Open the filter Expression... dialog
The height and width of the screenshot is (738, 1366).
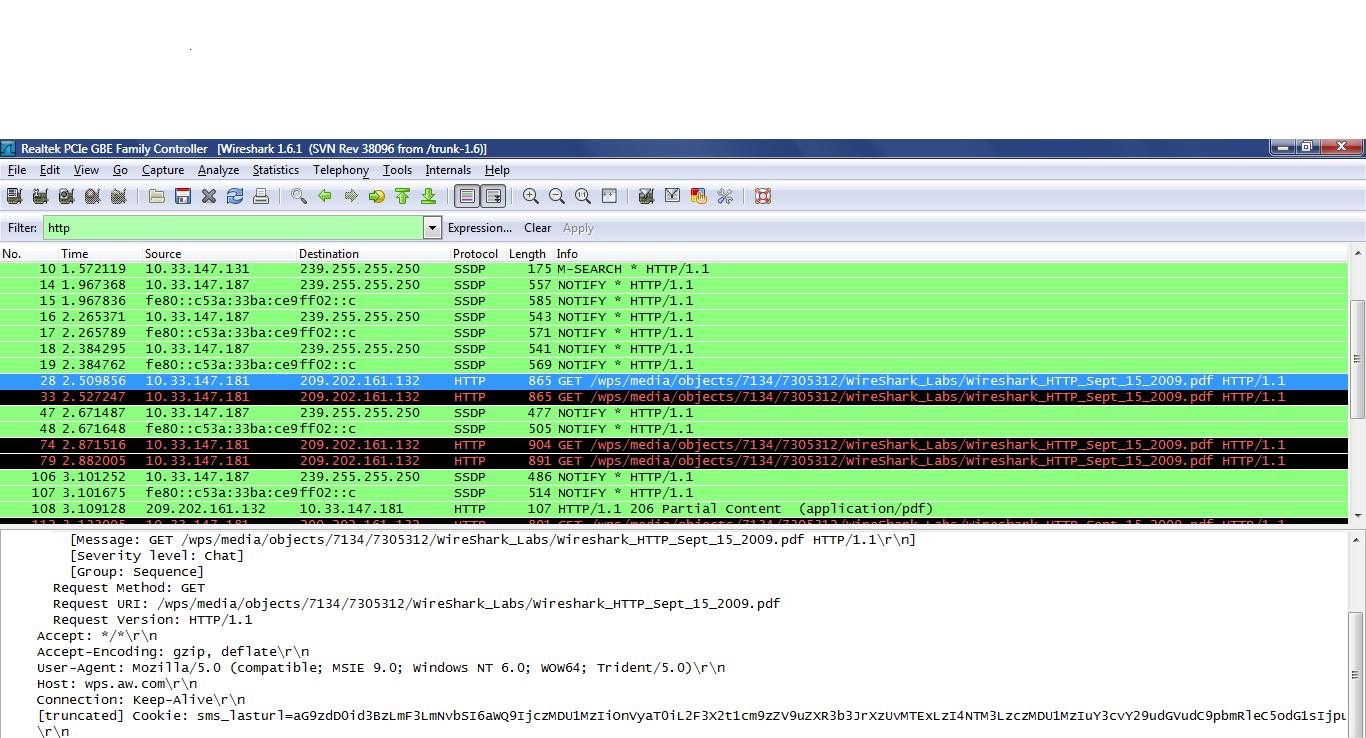pyautogui.click(x=480, y=228)
